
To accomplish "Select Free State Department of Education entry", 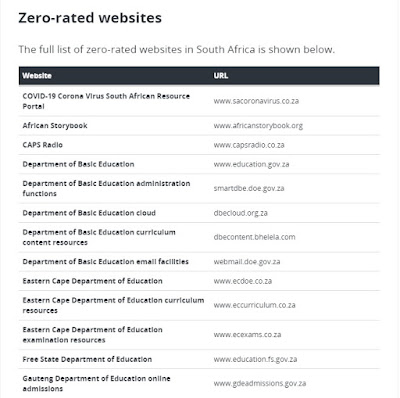I will [87, 359].
